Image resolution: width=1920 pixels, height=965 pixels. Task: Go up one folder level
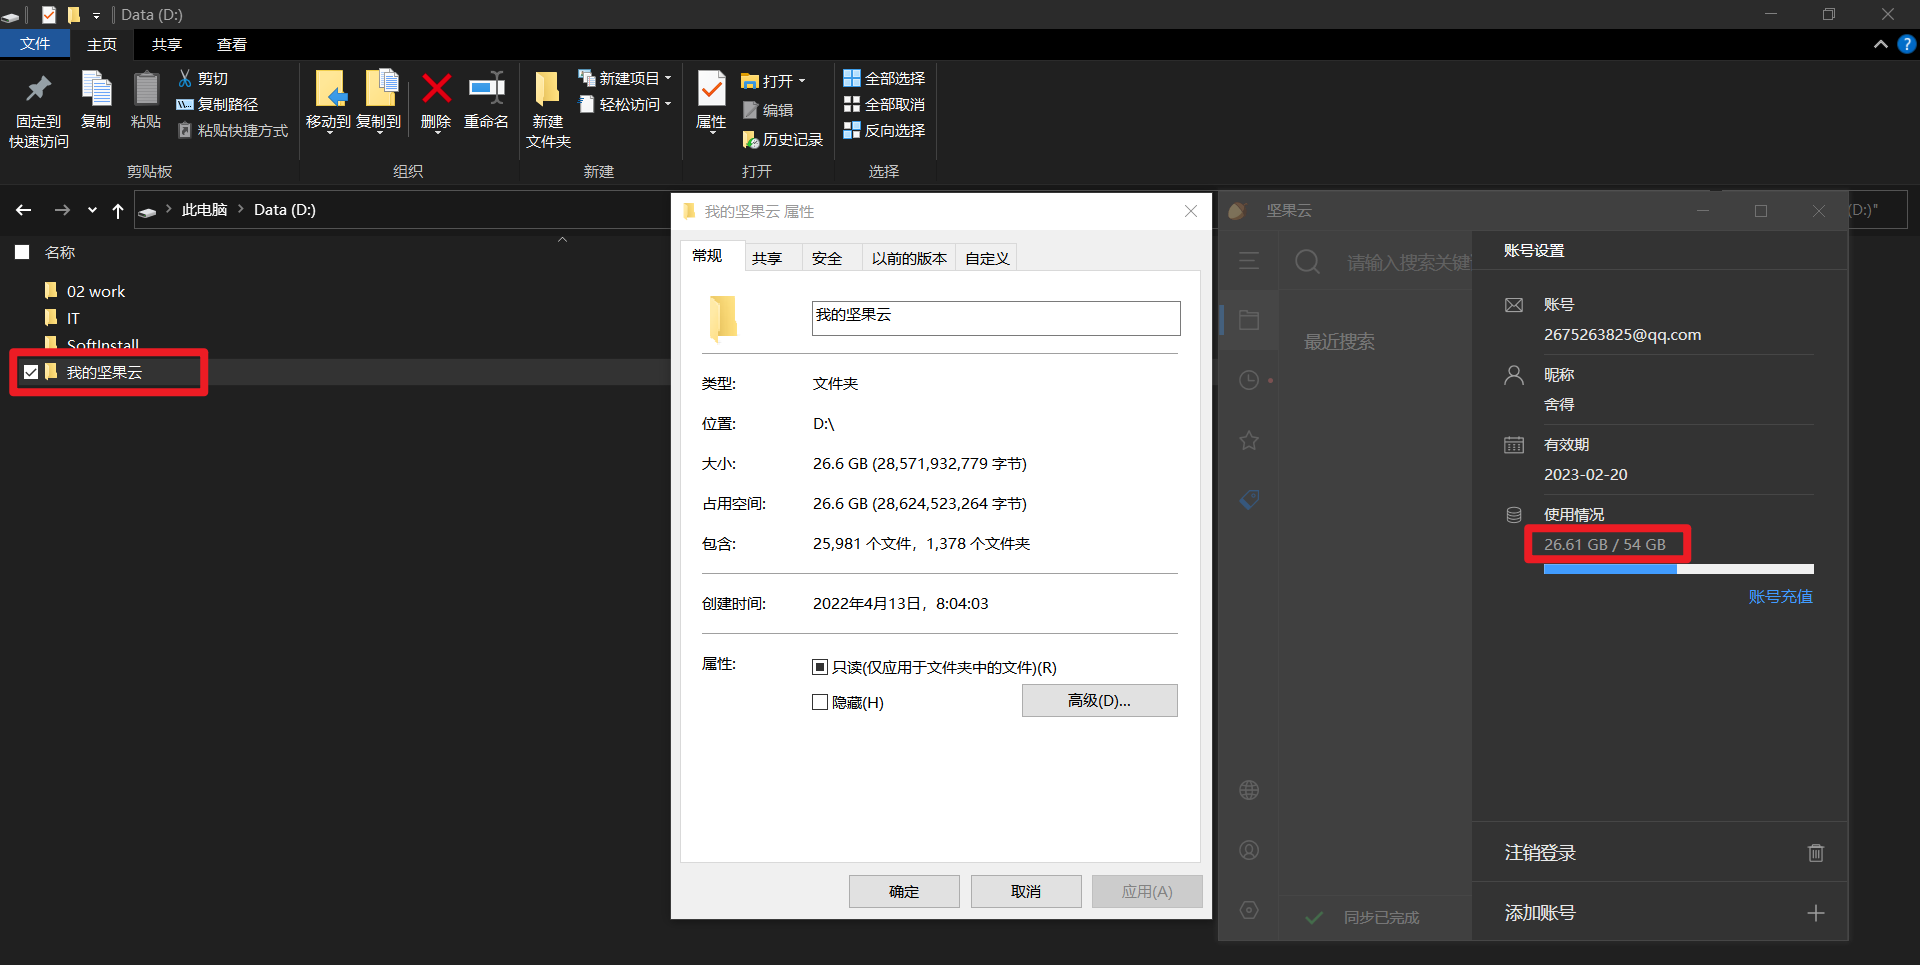[118, 210]
